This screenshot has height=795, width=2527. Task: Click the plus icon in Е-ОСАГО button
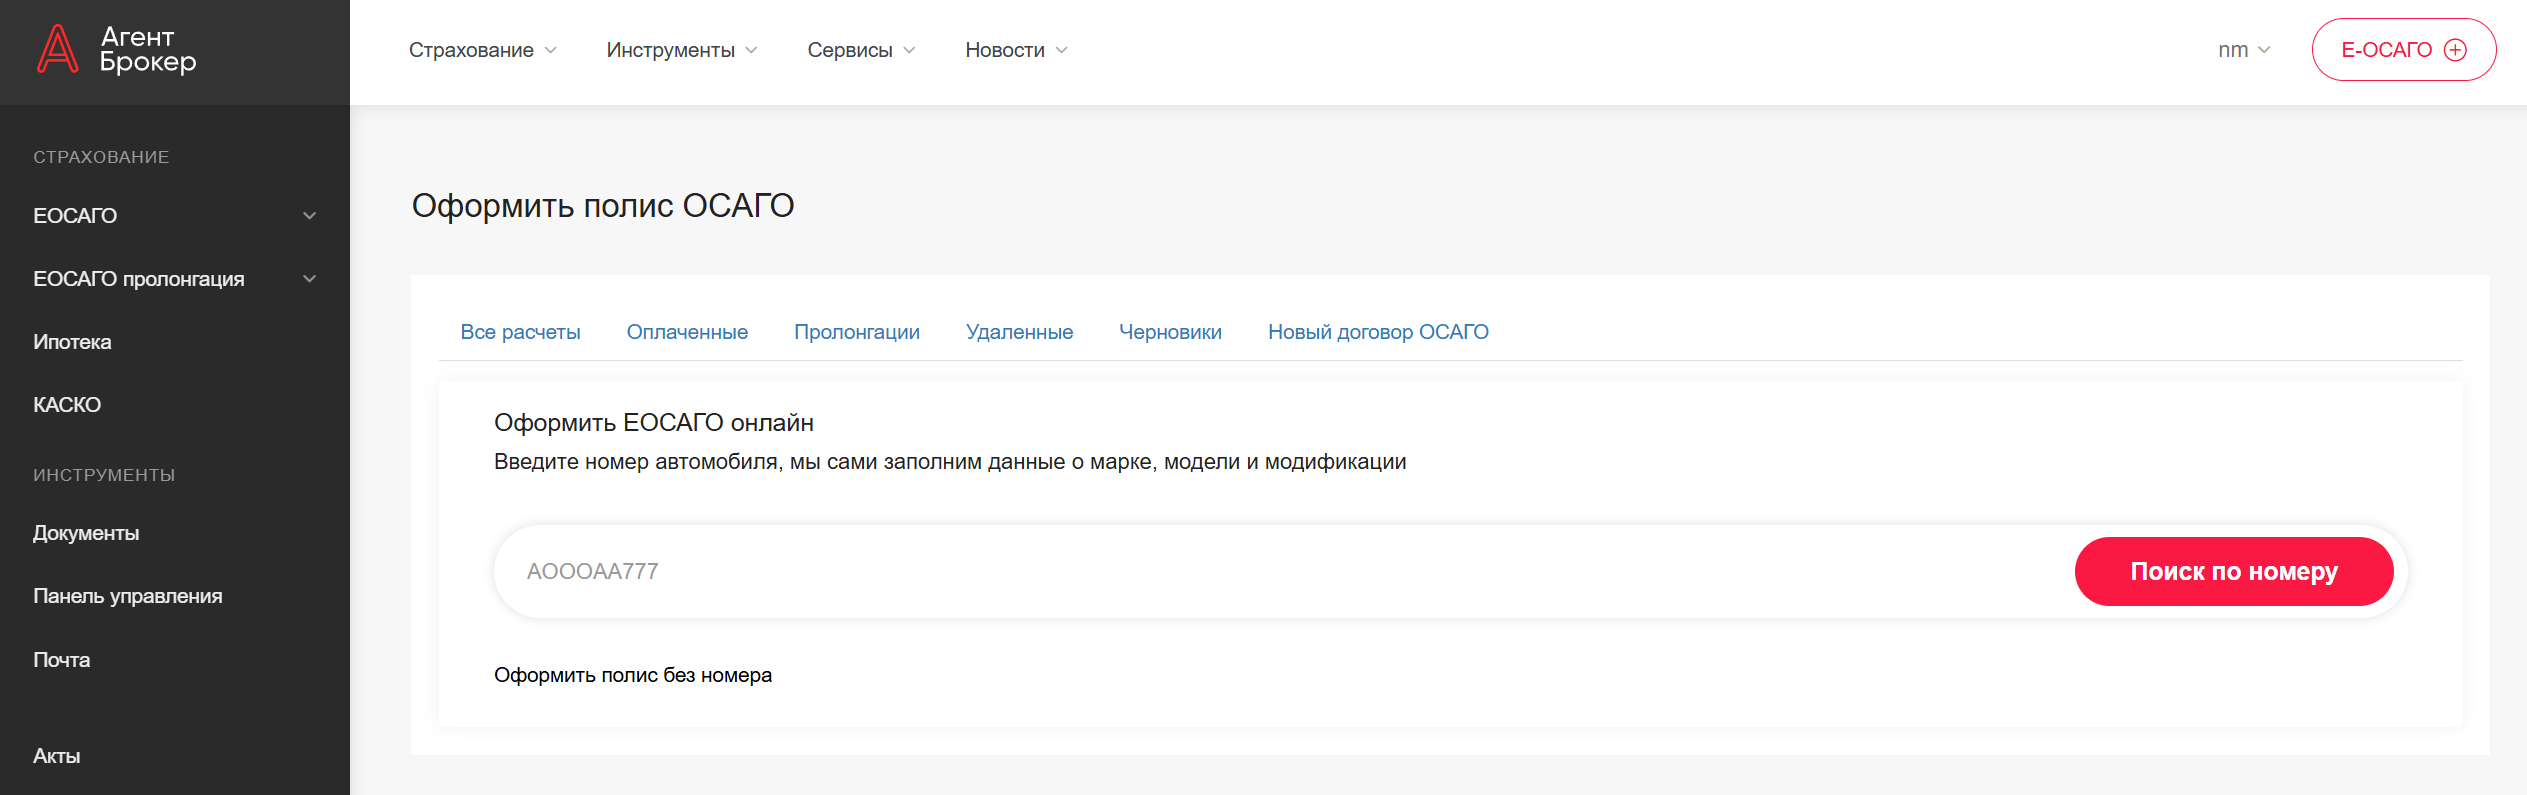coord(2455,50)
